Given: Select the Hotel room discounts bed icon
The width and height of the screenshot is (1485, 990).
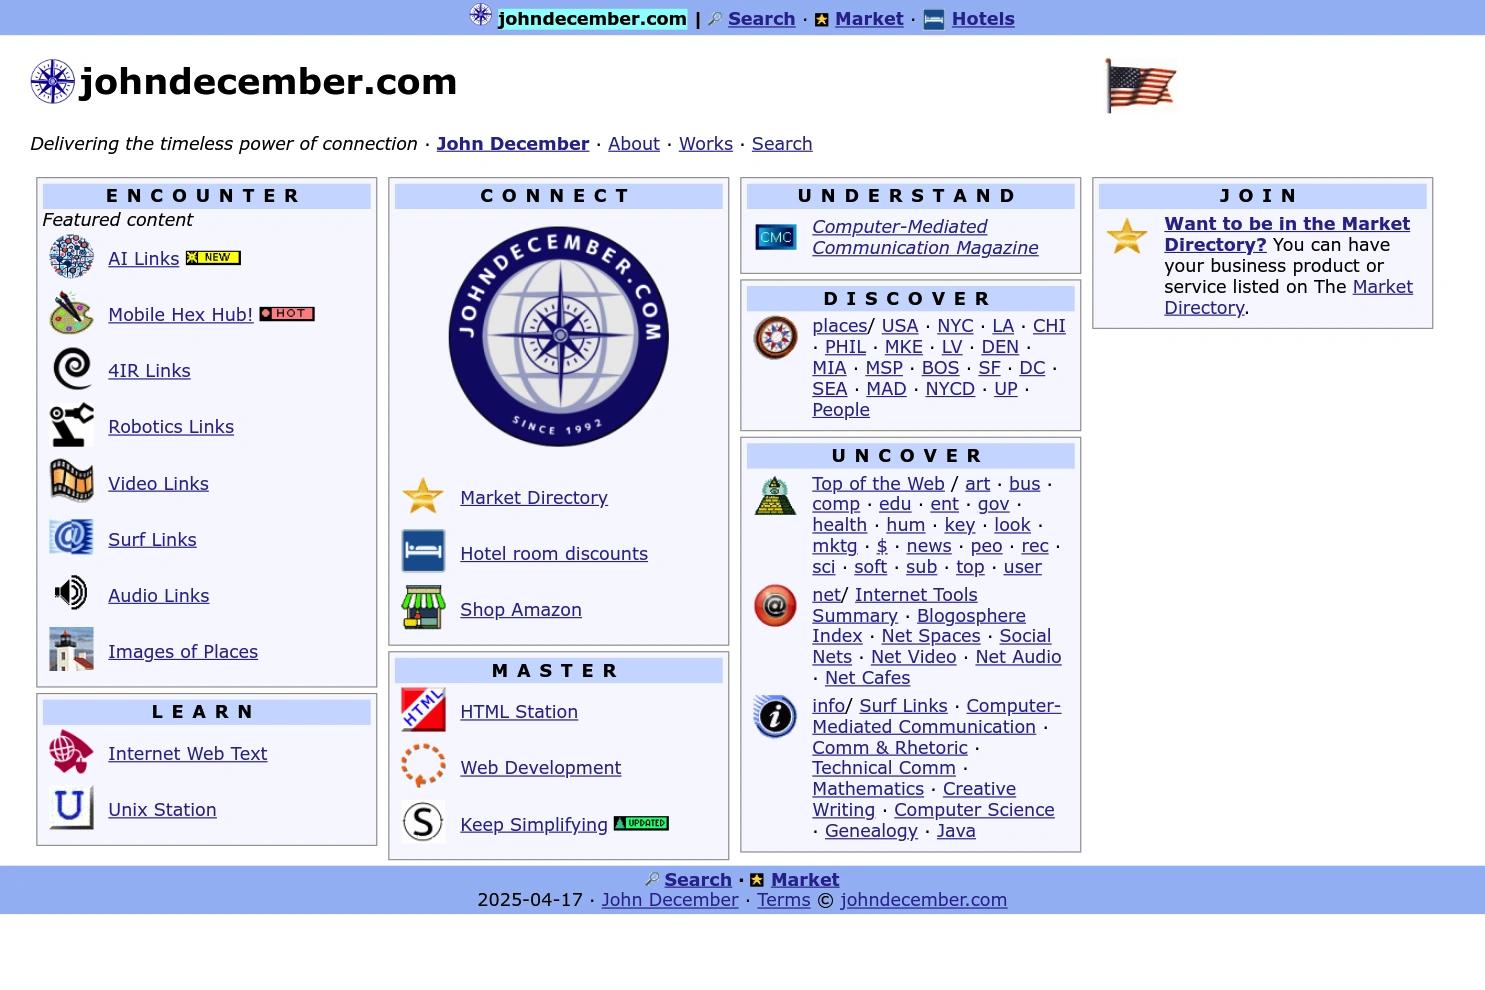Looking at the screenshot, I should pos(423,550).
